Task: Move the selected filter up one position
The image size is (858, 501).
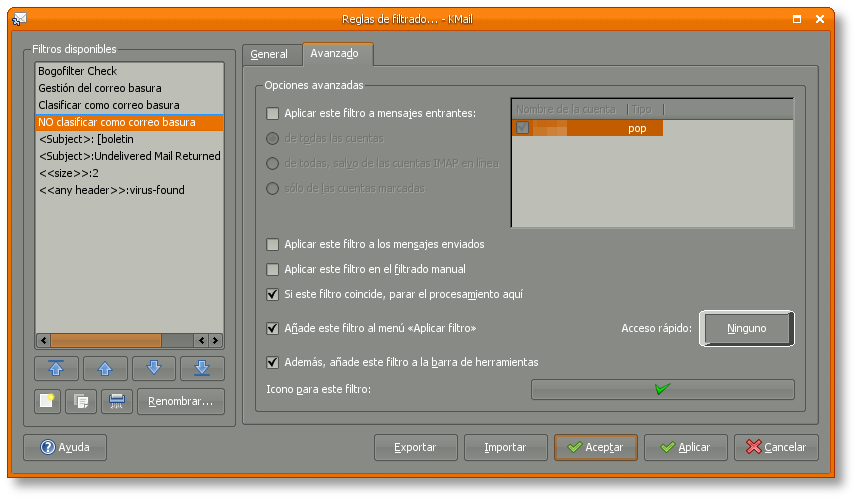Action: pyautogui.click(x=105, y=367)
